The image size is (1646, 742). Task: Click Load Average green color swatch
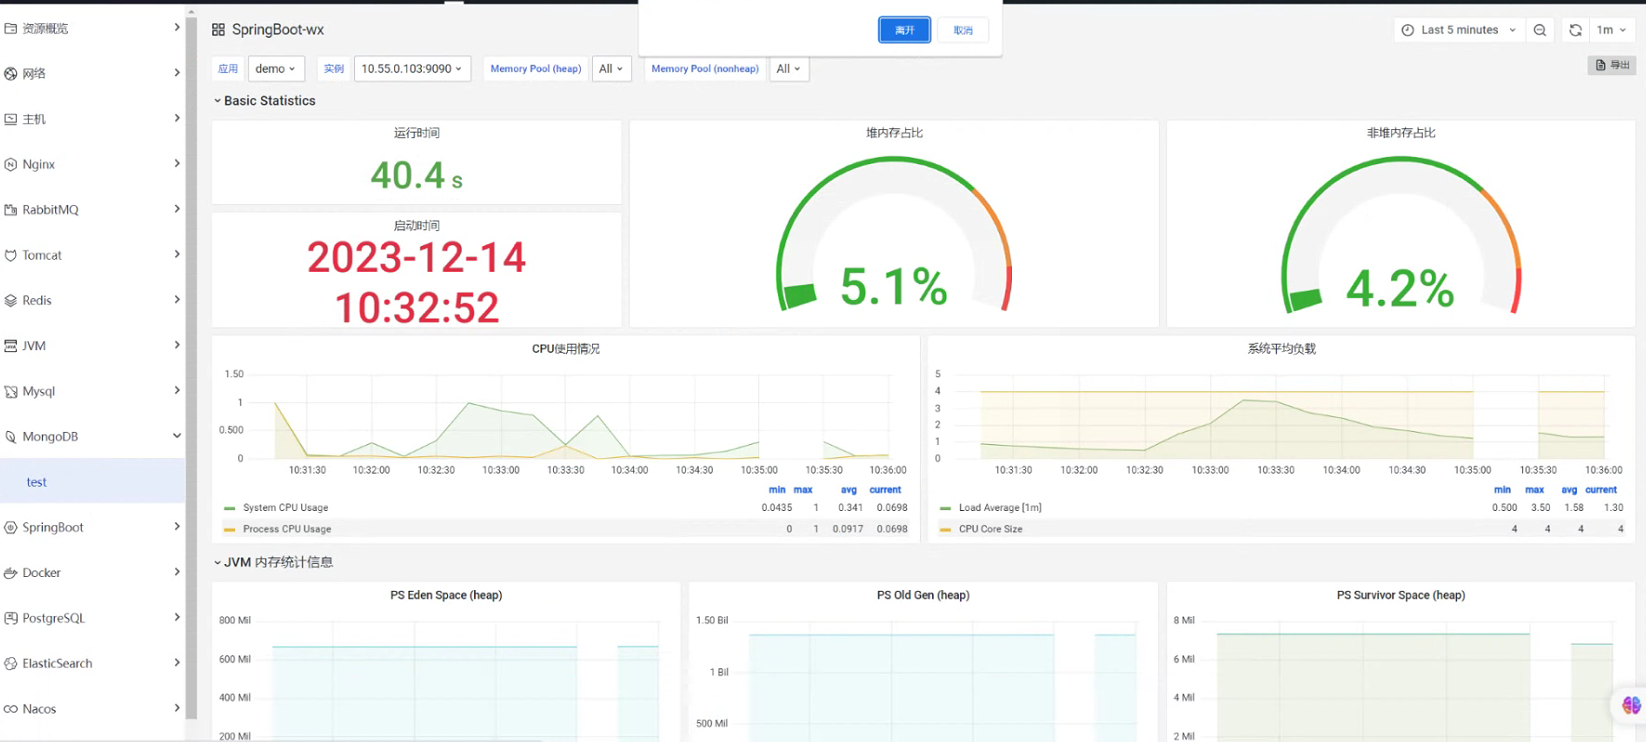click(946, 508)
